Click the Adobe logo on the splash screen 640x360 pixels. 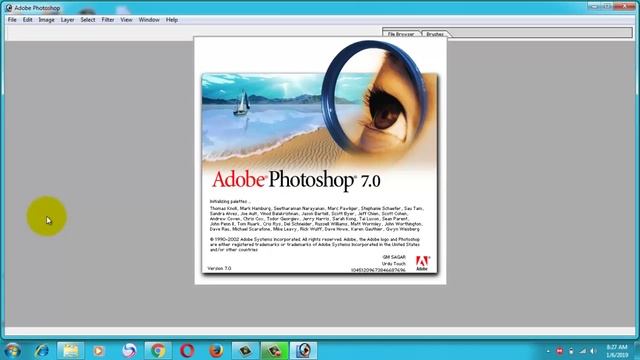[422, 263]
